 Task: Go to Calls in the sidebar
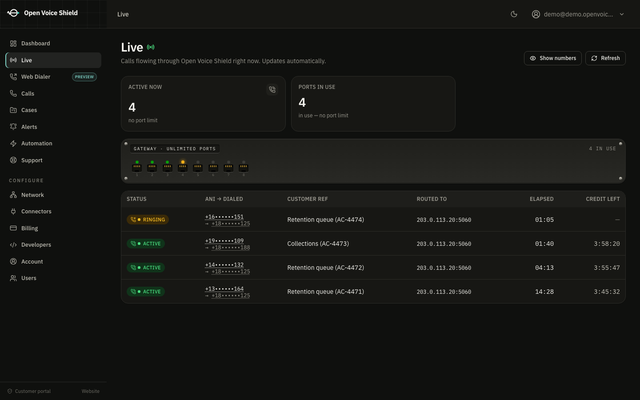[53, 93]
